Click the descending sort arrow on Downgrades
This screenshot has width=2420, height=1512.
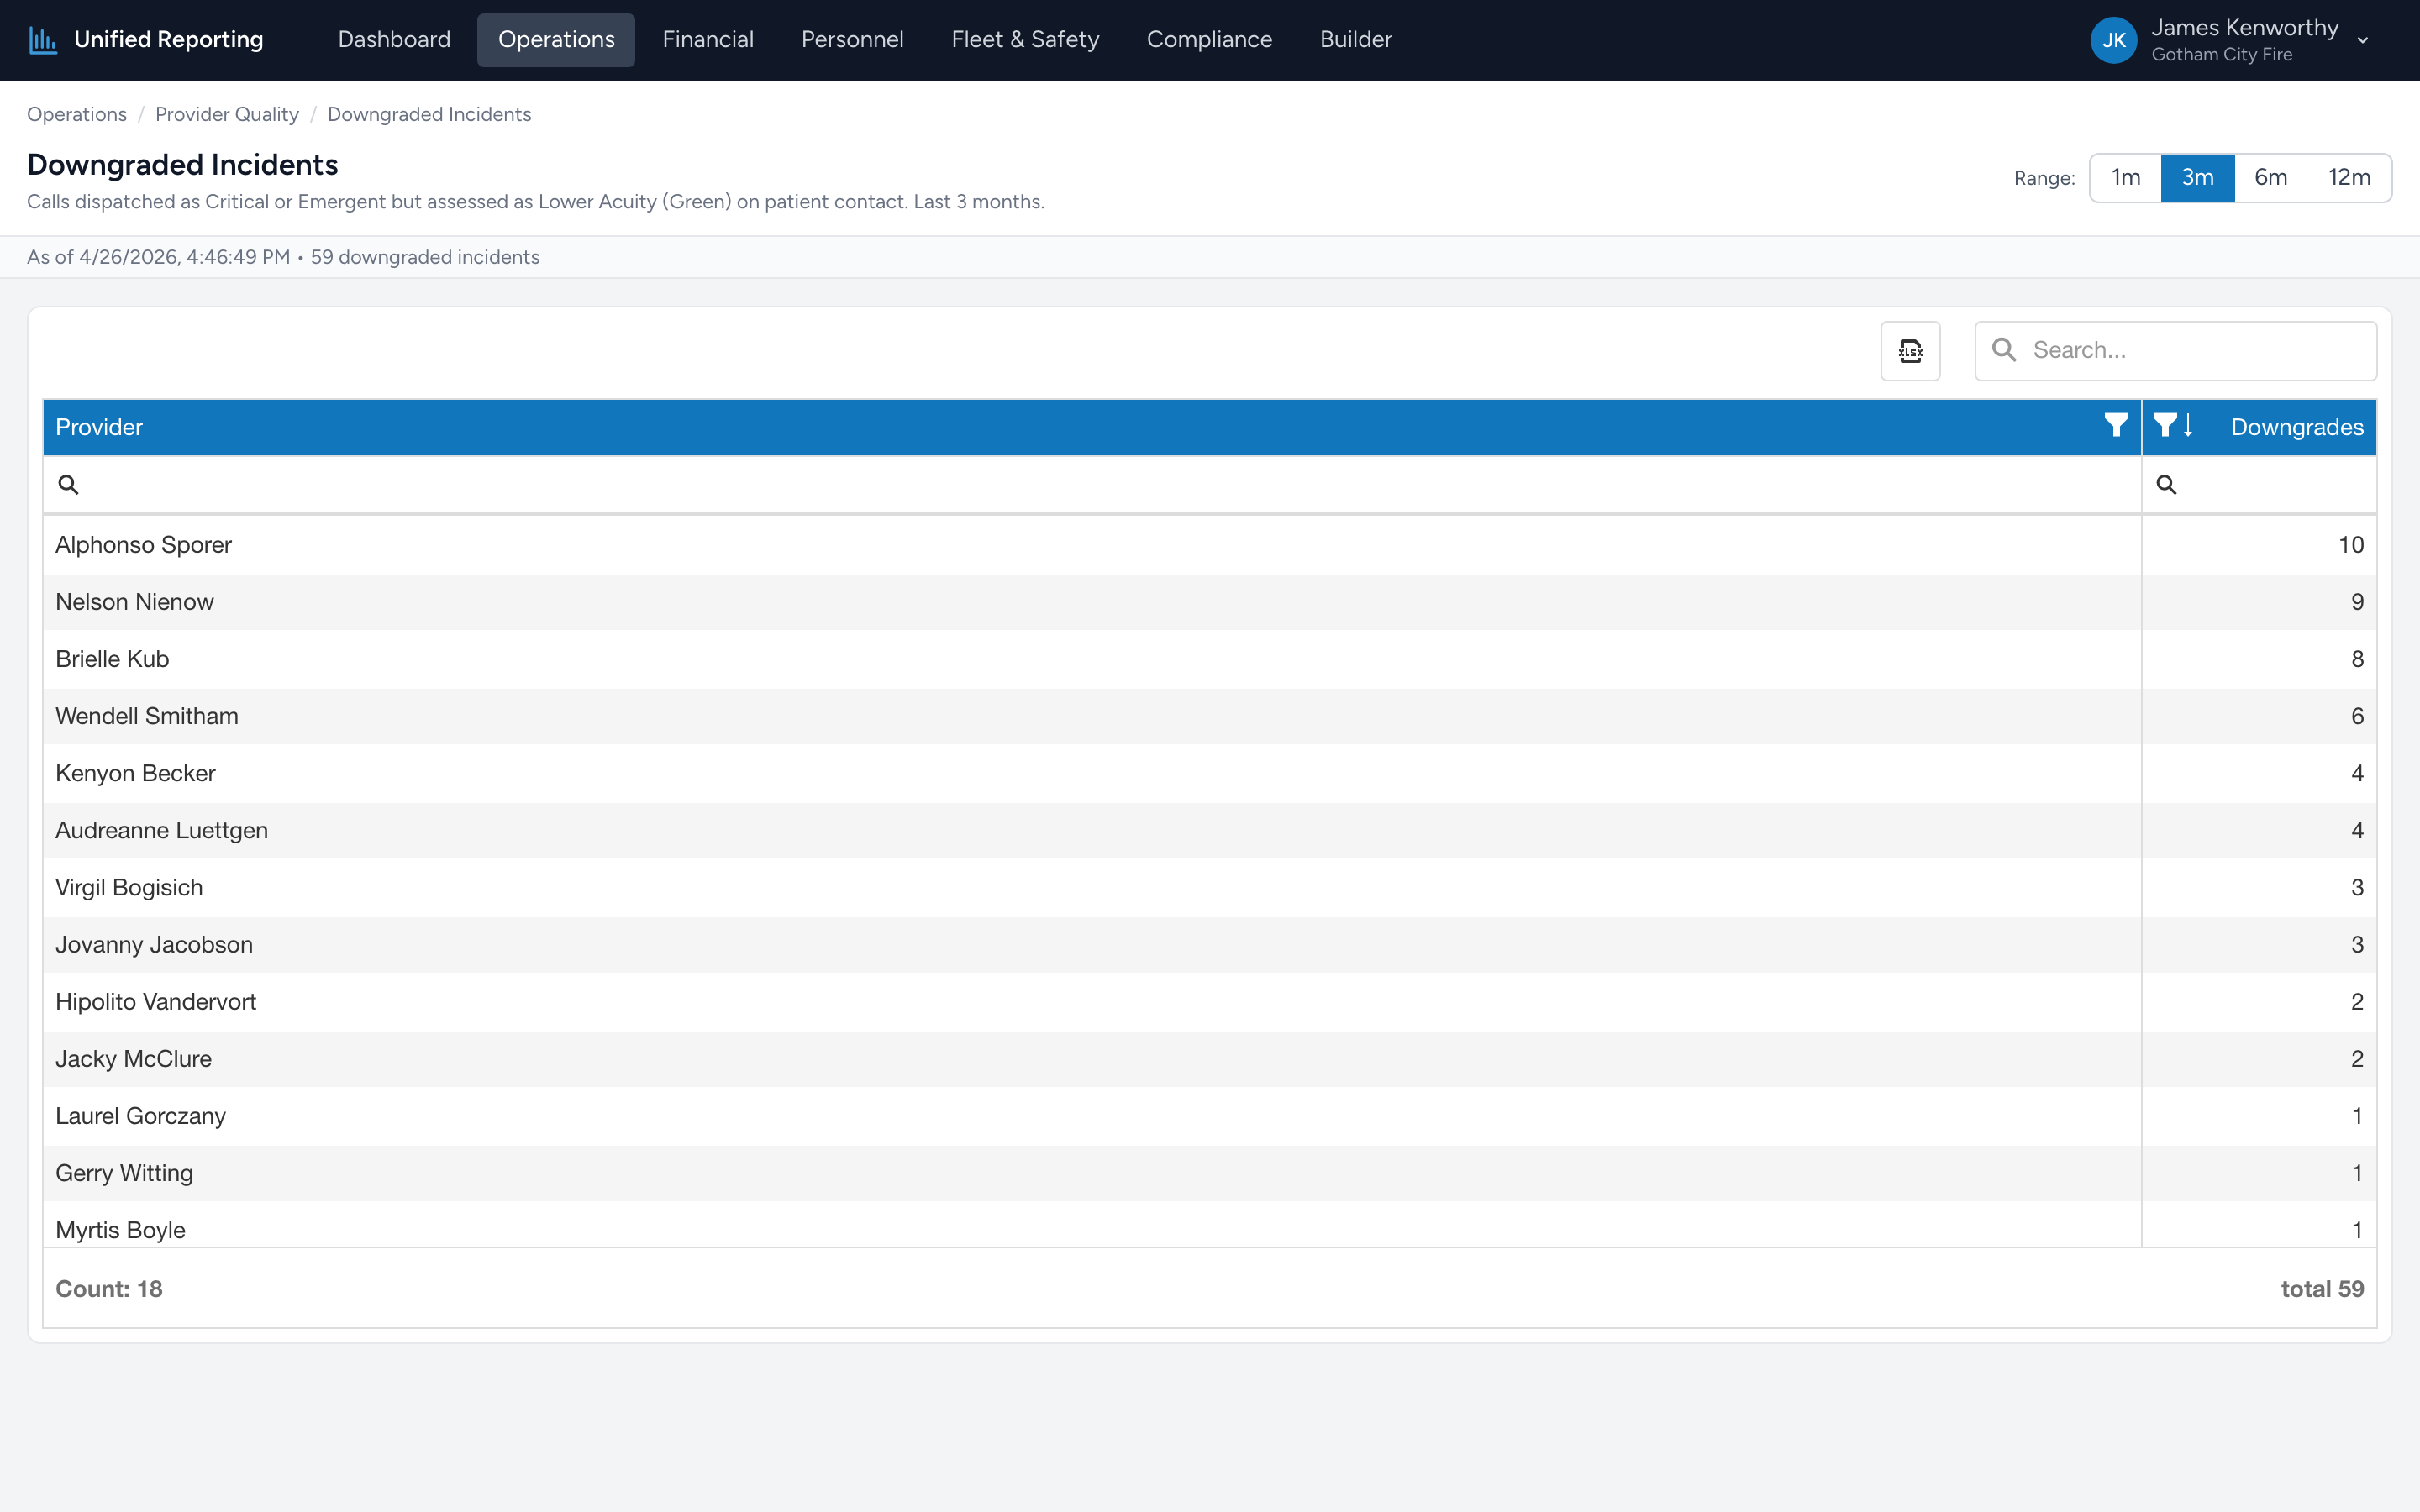click(2188, 426)
